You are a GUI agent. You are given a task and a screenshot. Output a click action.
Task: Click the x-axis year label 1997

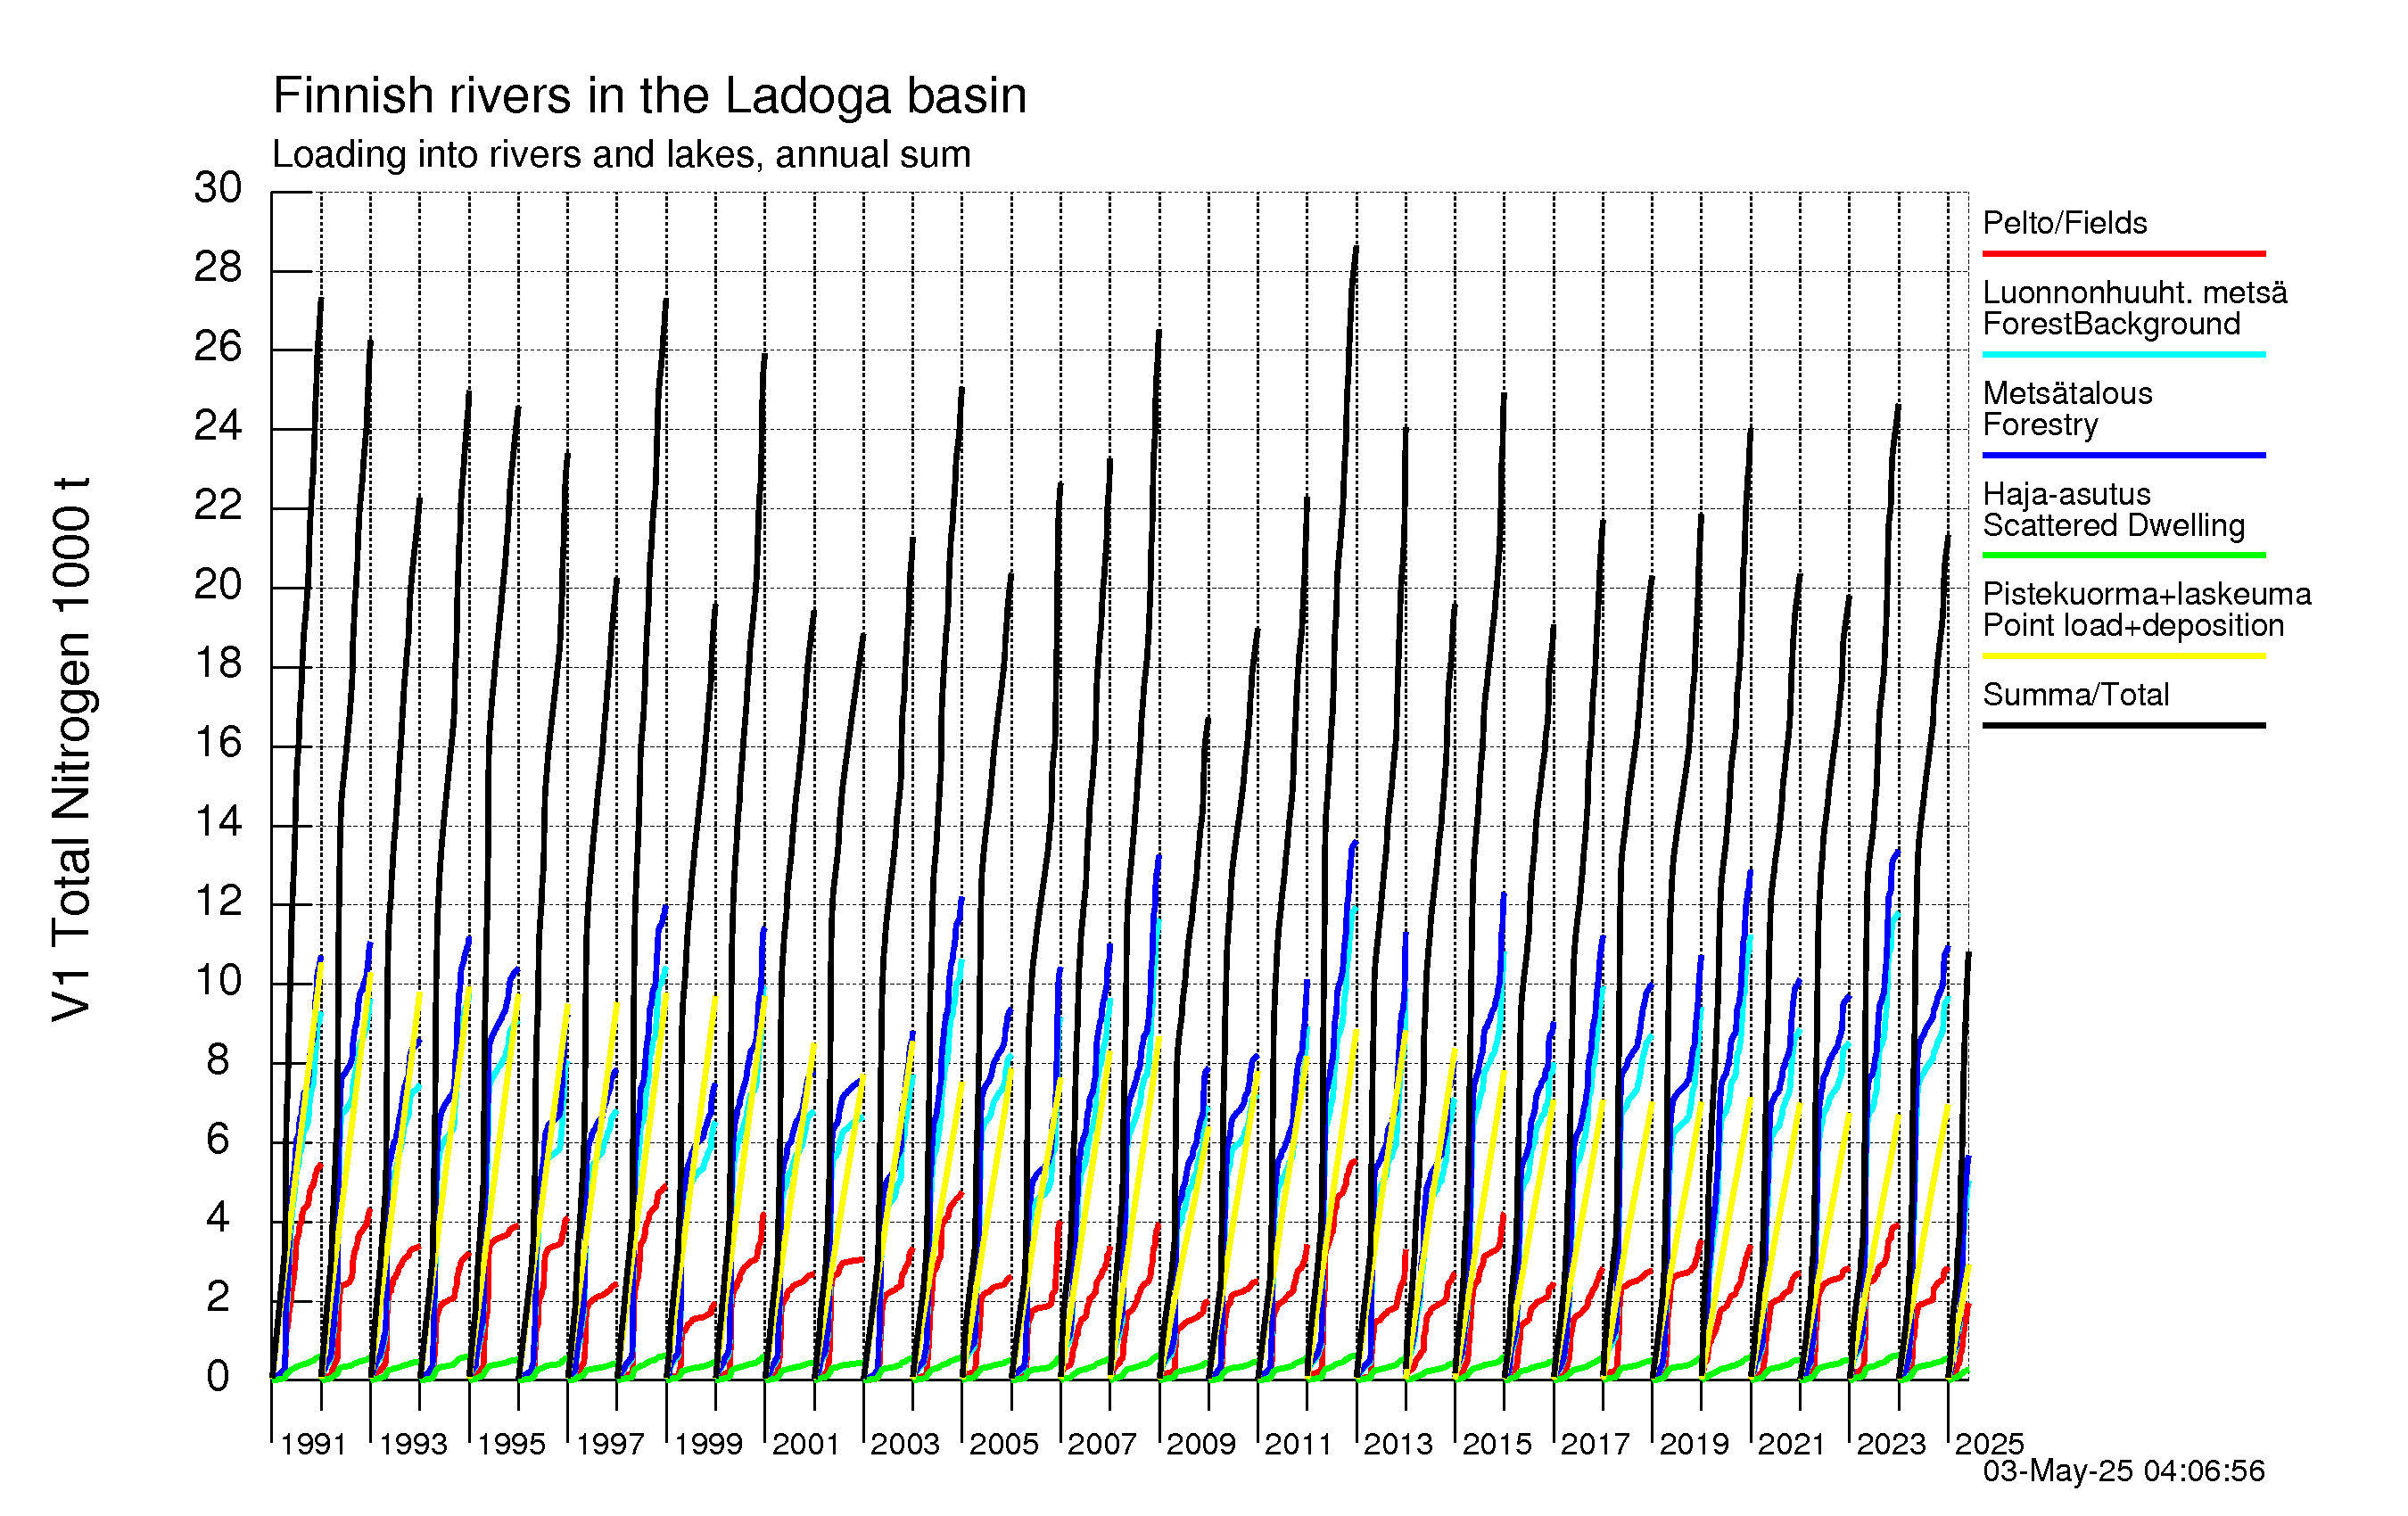coord(610,1444)
